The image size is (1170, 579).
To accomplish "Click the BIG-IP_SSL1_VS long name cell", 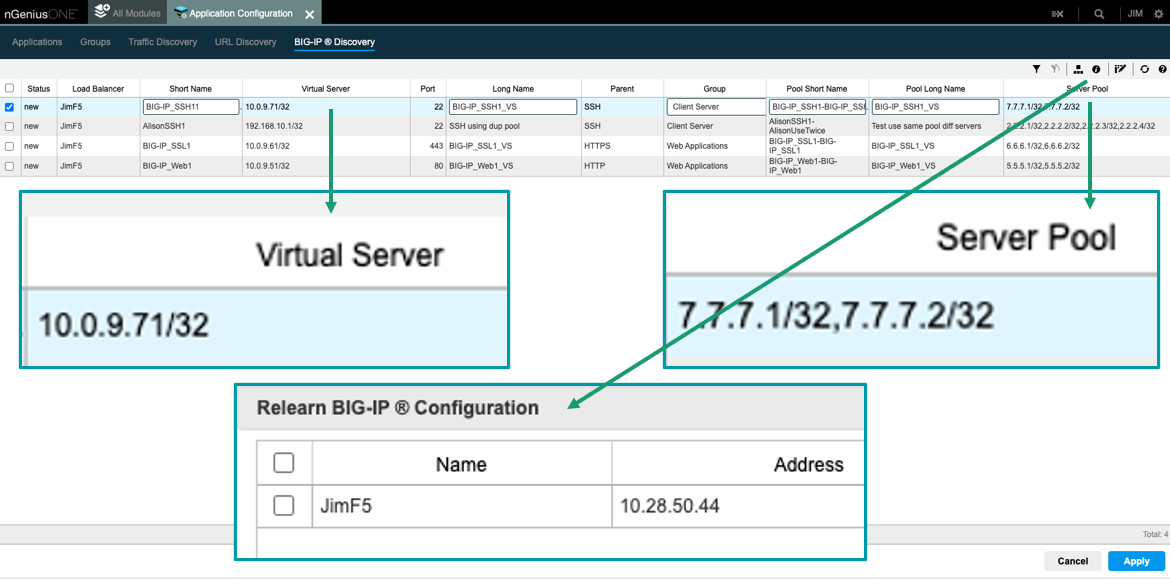I will click(513, 145).
